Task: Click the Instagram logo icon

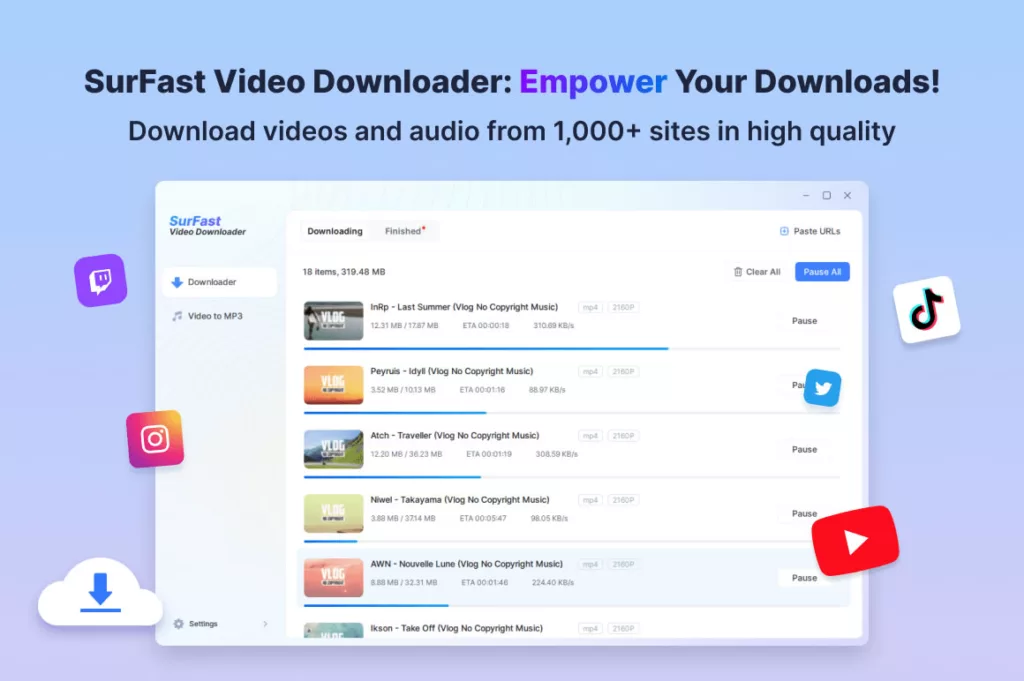Action: (x=155, y=439)
